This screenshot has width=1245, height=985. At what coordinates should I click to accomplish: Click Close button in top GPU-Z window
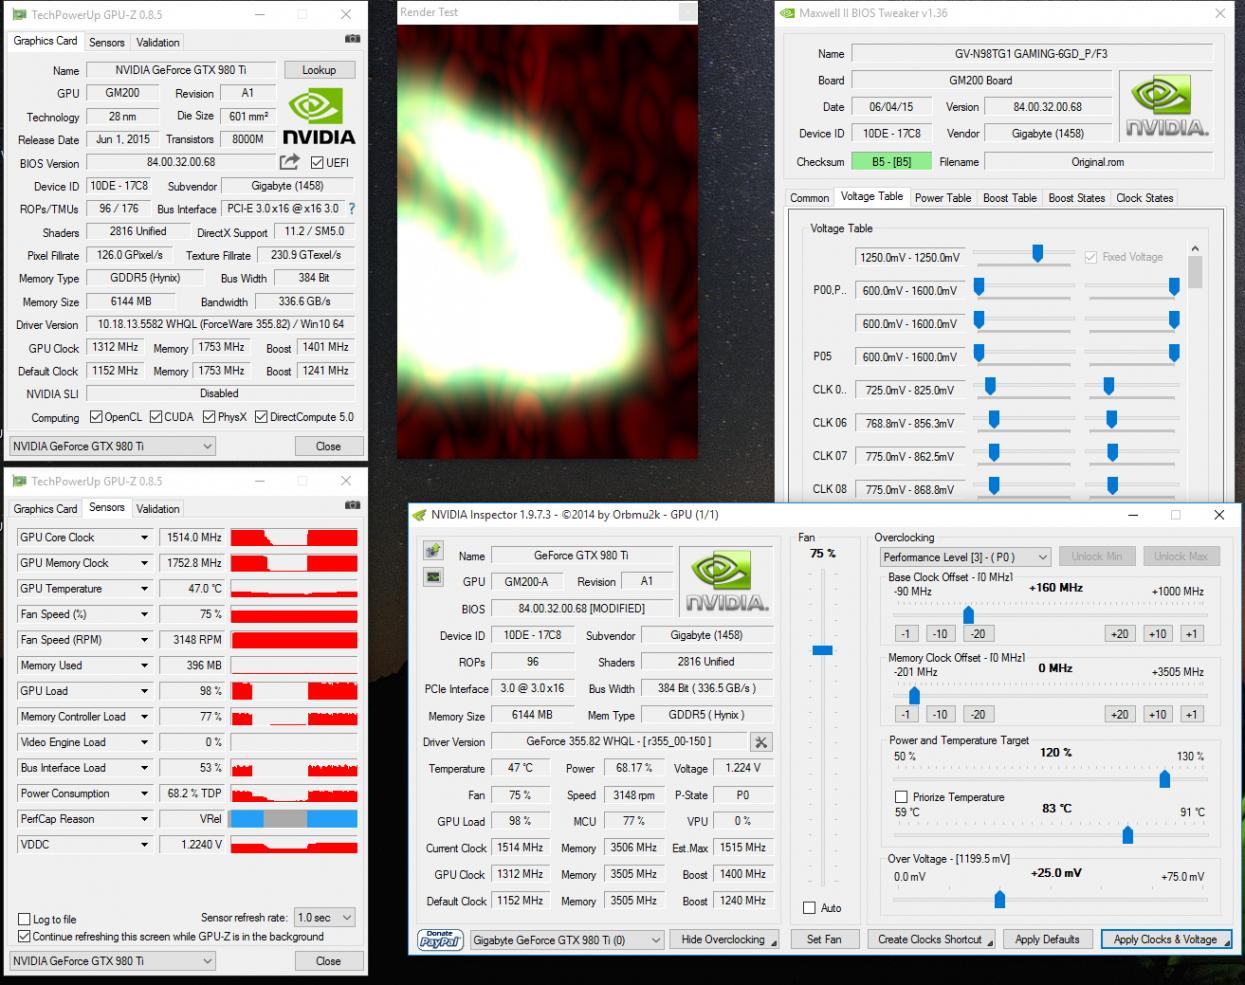(x=328, y=446)
